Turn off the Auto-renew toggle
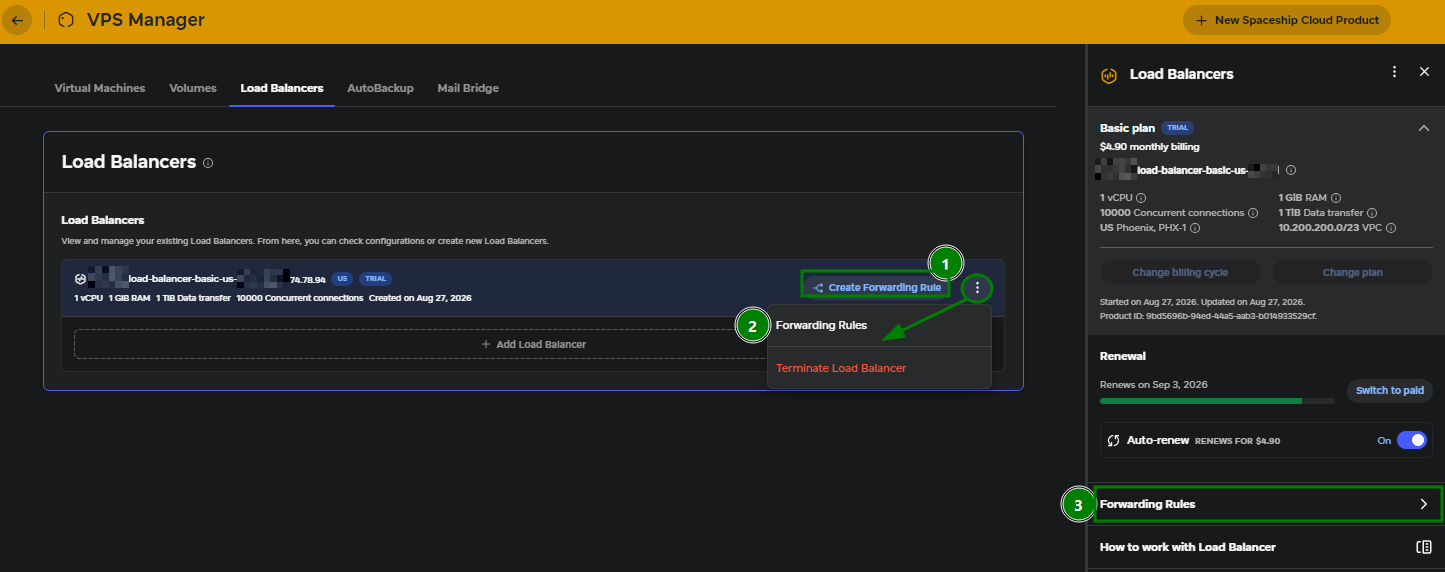 (x=1412, y=440)
